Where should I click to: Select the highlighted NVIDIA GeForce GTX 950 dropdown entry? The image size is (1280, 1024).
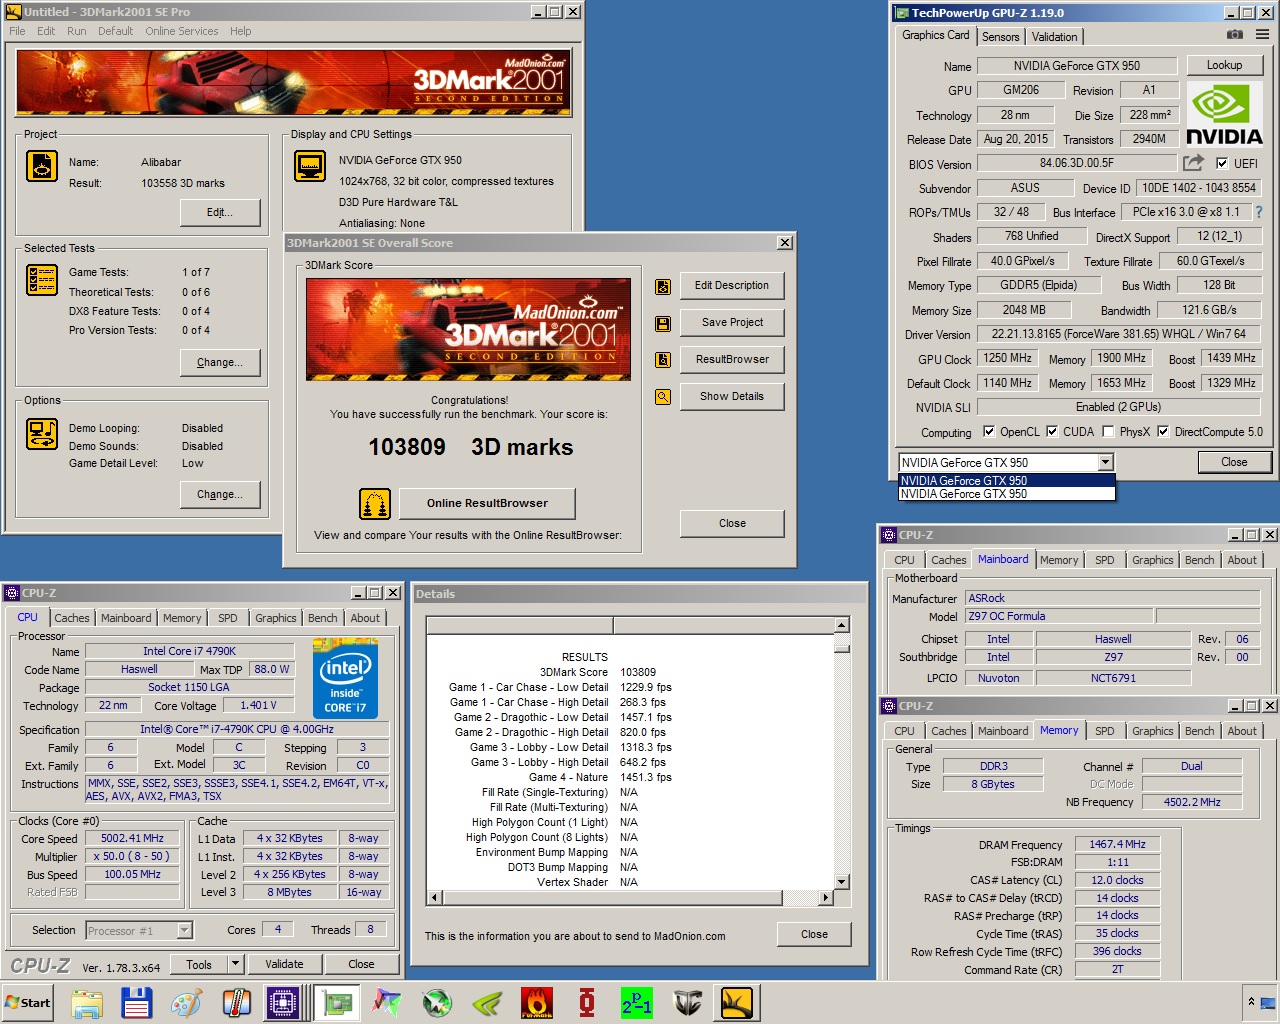click(1006, 481)
